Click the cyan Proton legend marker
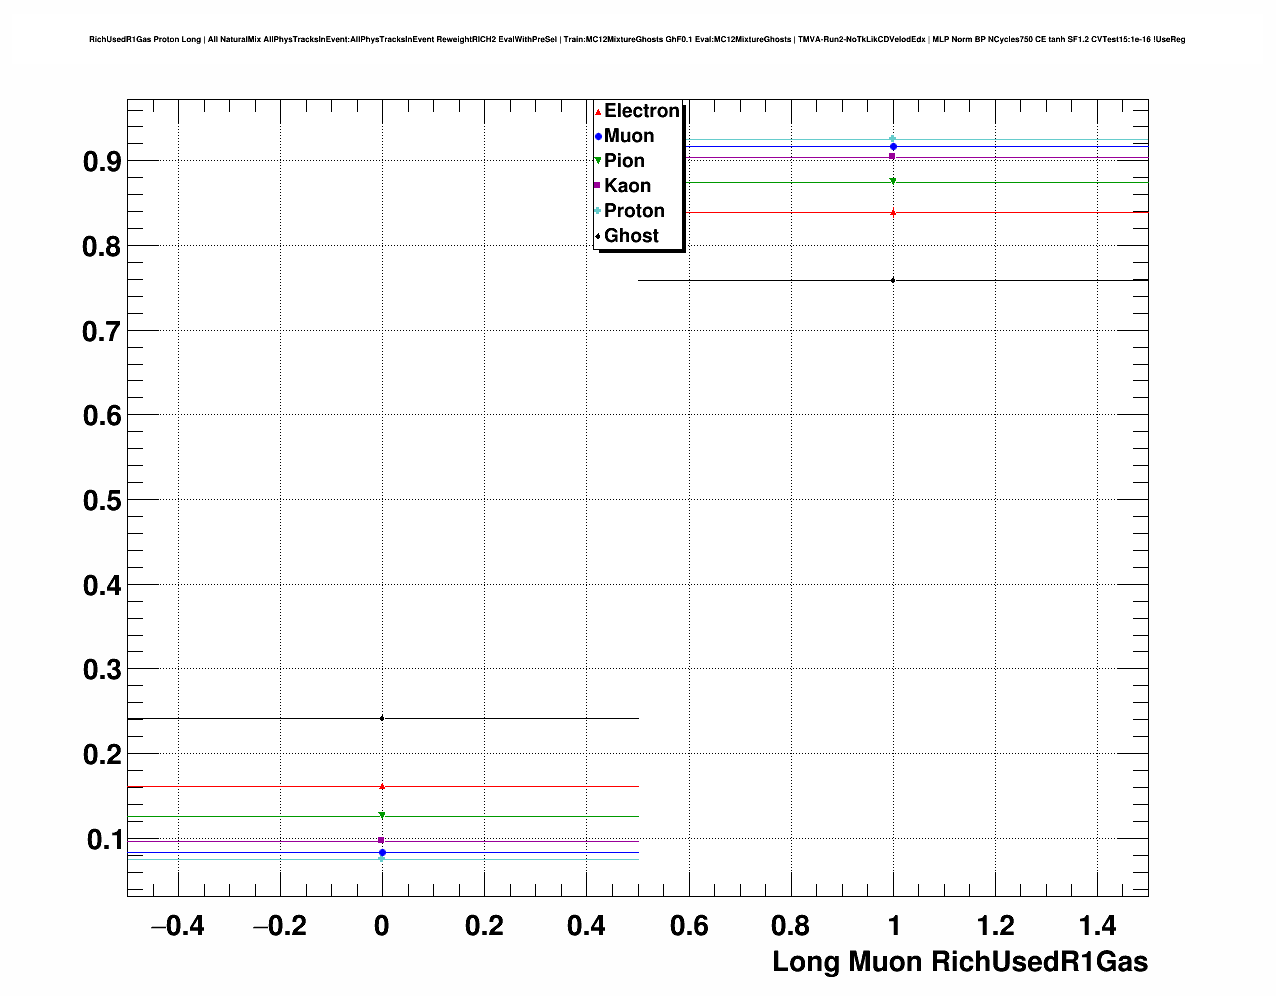 point(598,211)
